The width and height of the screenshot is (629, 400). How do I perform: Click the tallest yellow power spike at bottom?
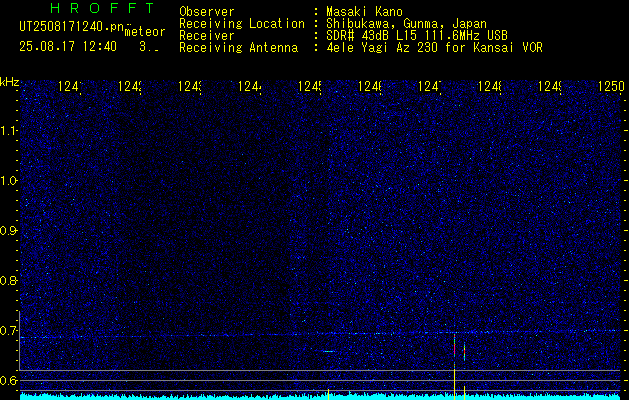click(455, 383)
